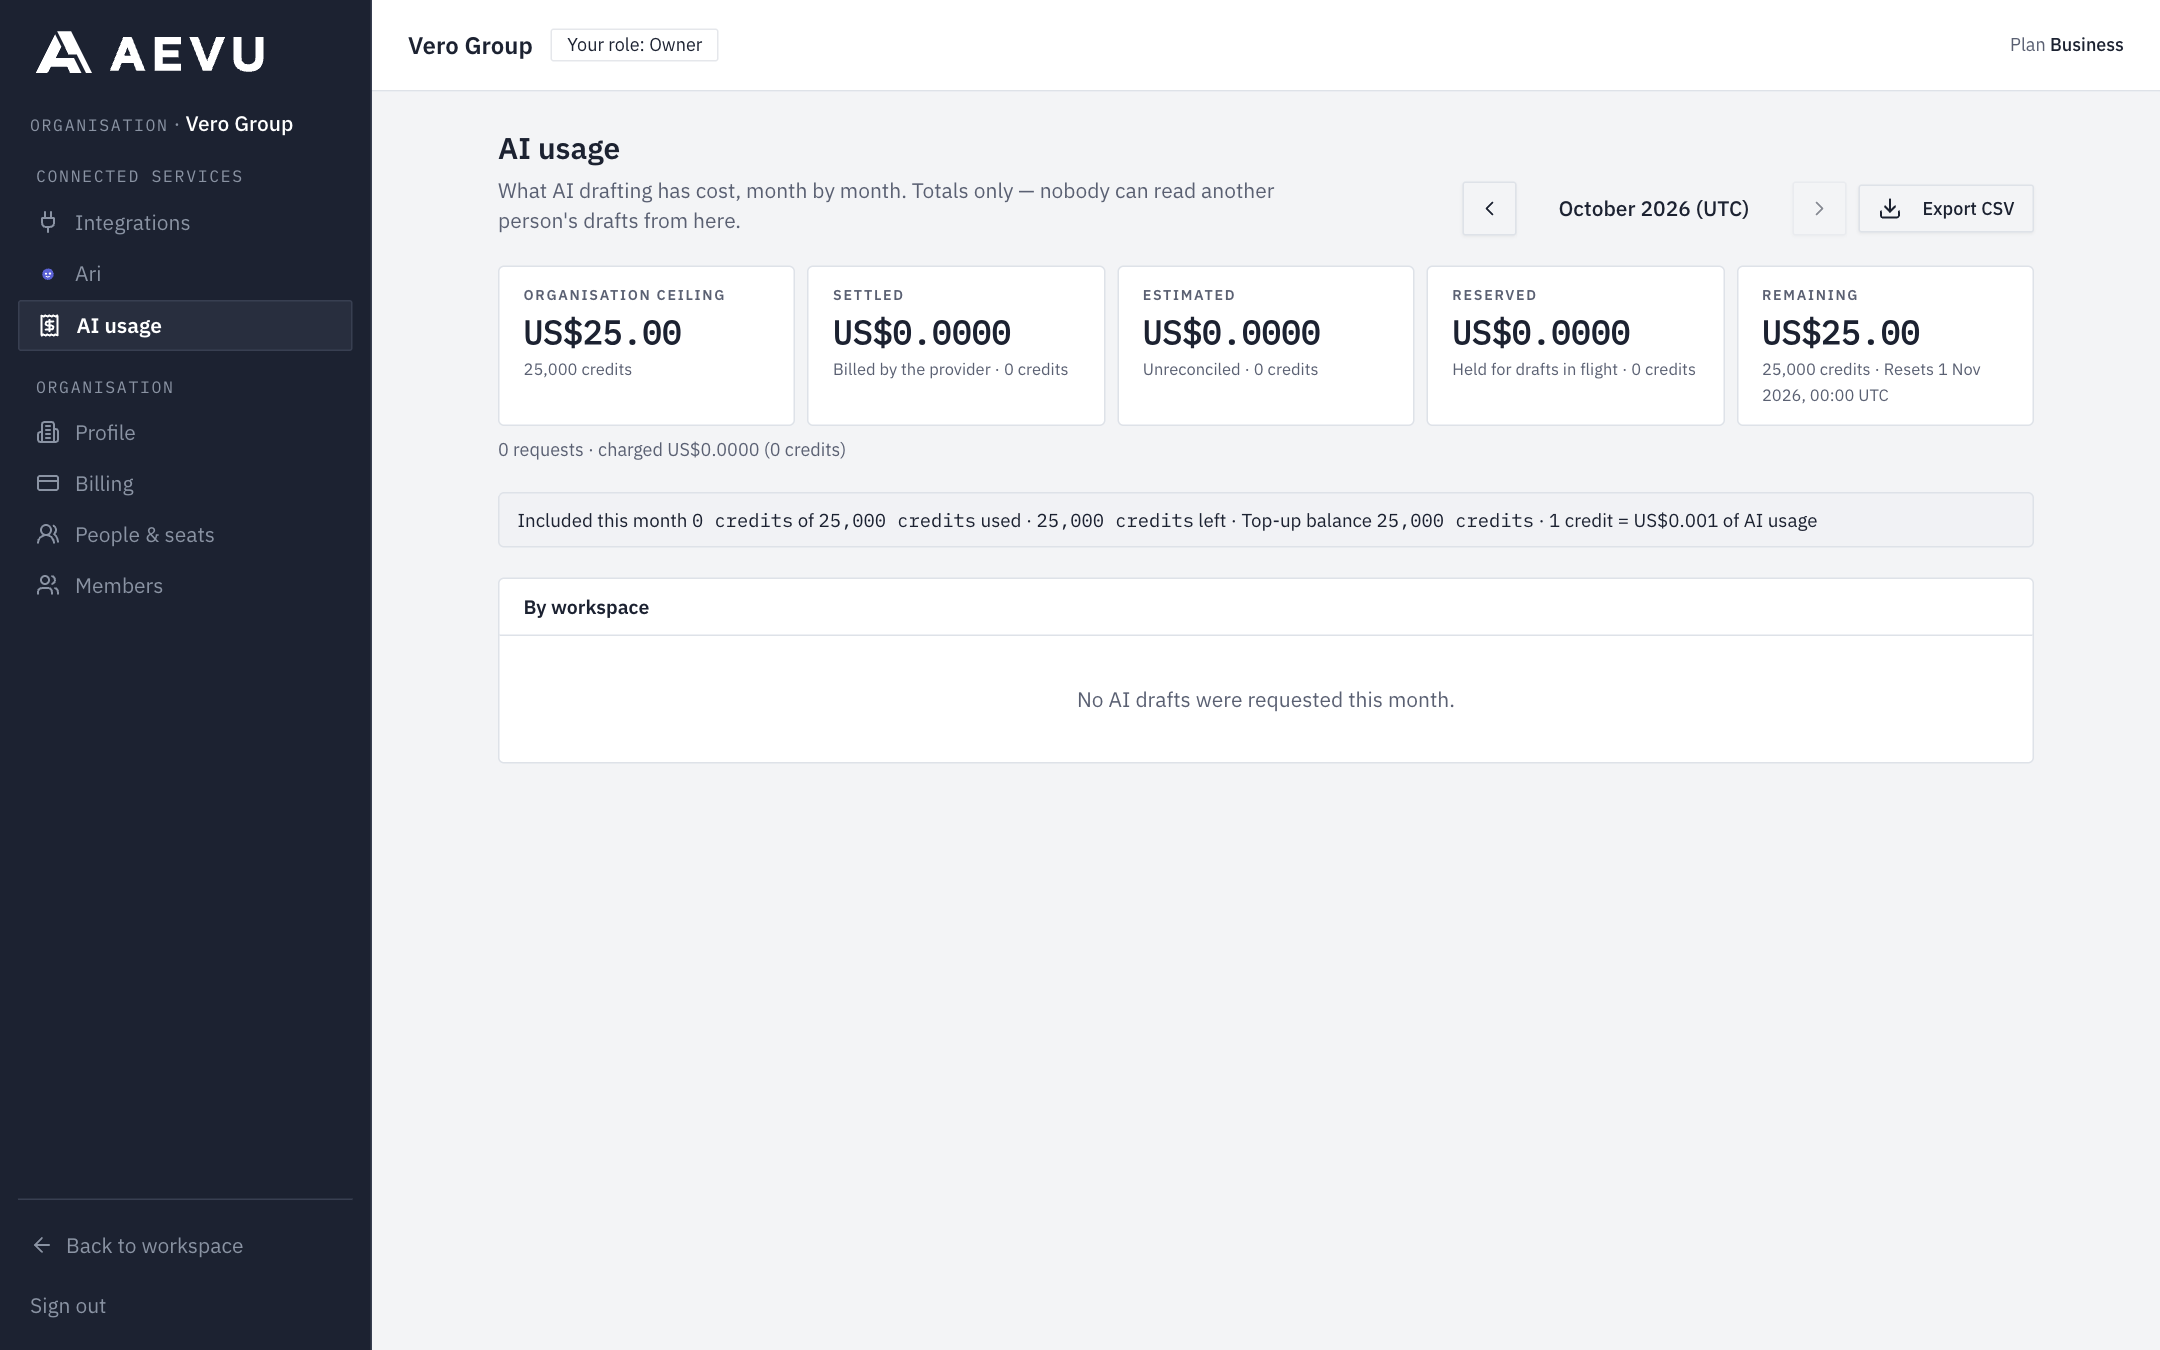Click the Remaining US$25.00 card

coord(1885,346)
